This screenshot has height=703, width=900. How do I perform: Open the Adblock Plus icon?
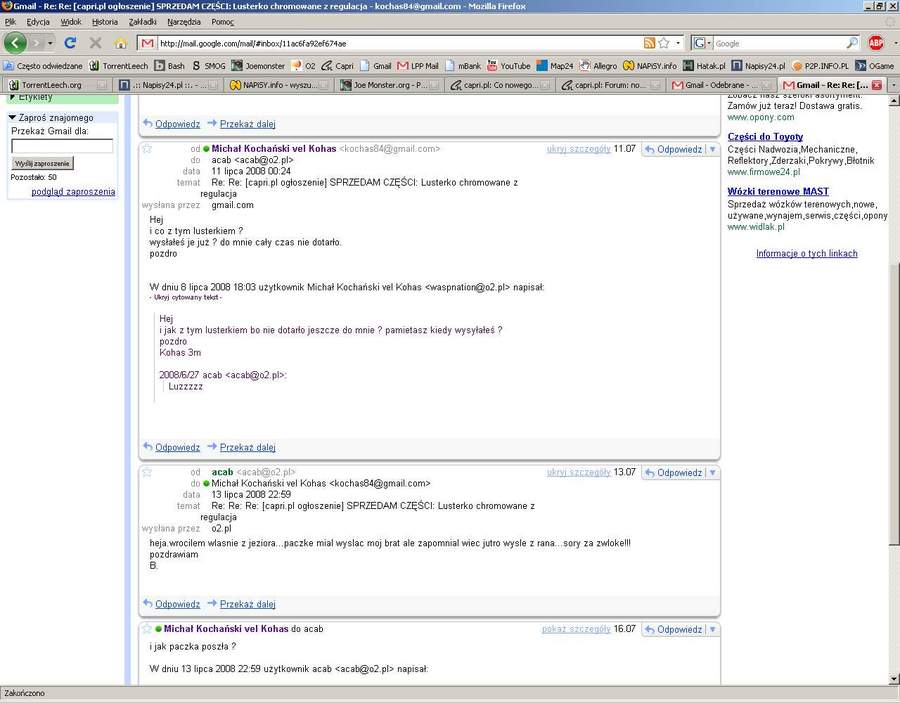[876, 43]
